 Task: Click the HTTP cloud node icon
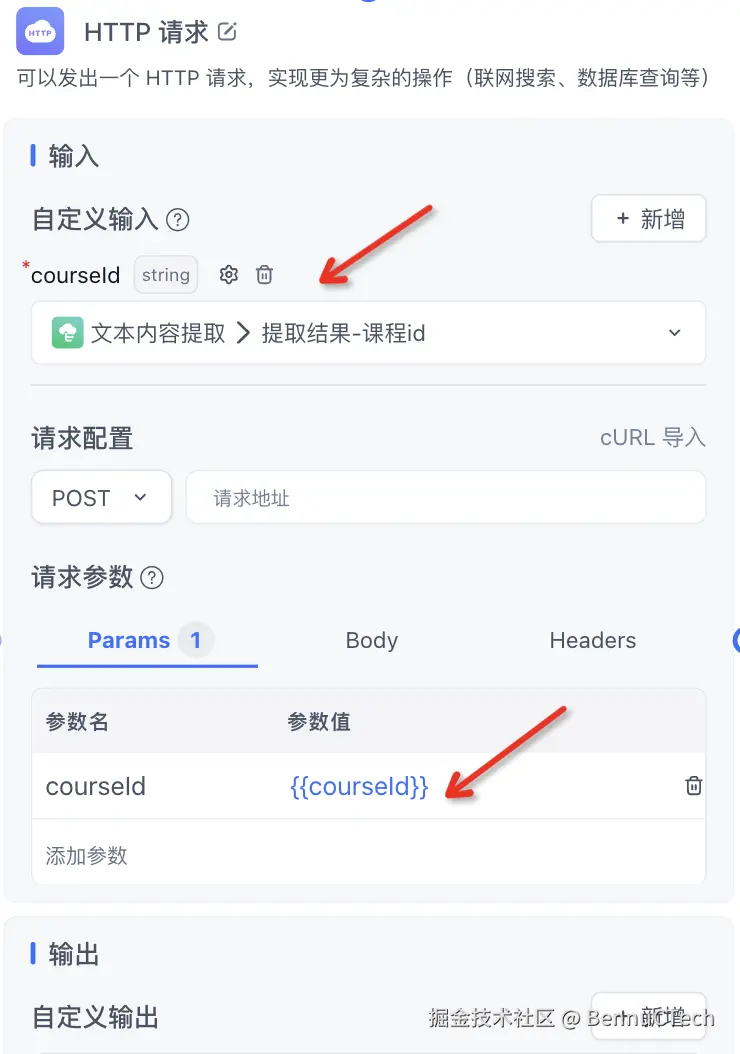tap(40, 31)
